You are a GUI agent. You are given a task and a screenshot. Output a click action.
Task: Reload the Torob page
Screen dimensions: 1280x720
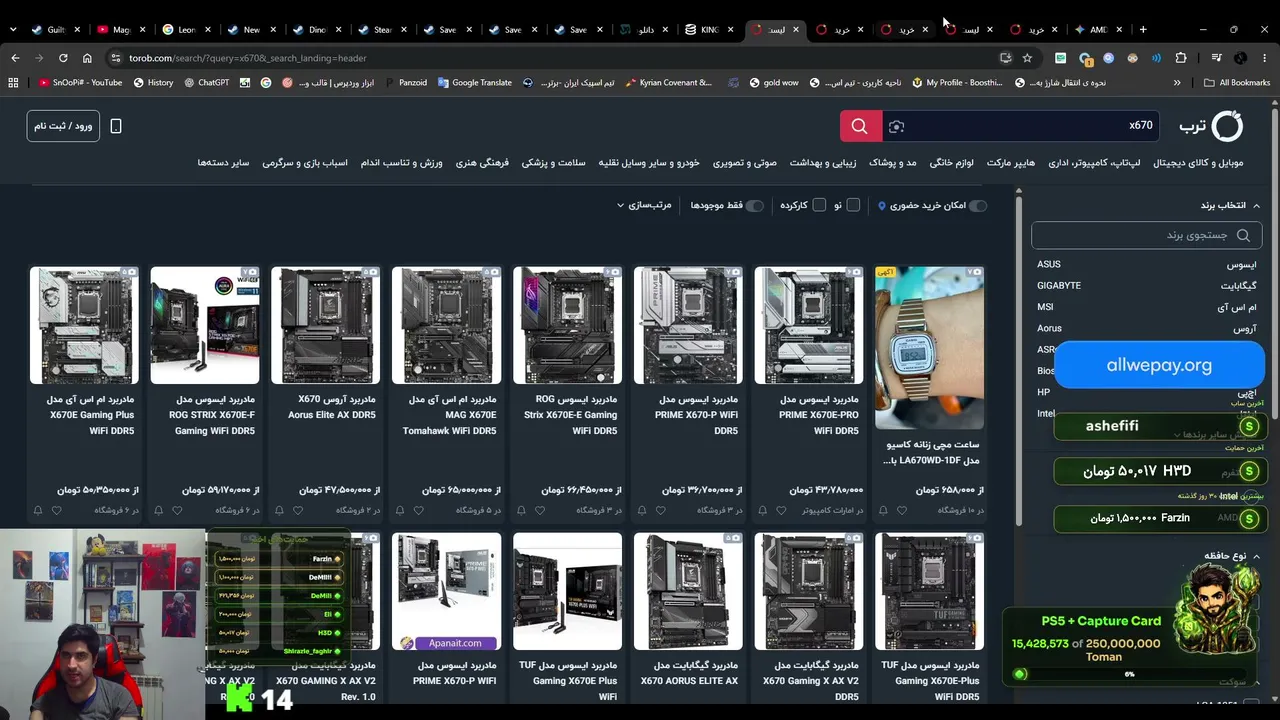[63, 58]
